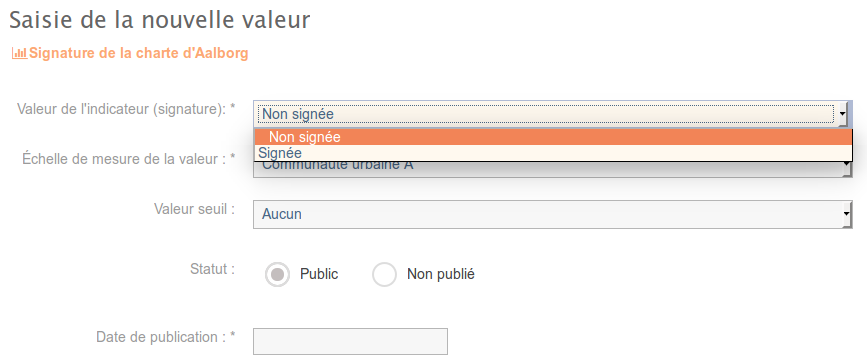
Task: Click the bar chart icon beside Signature title
Action: coord(19,54)
